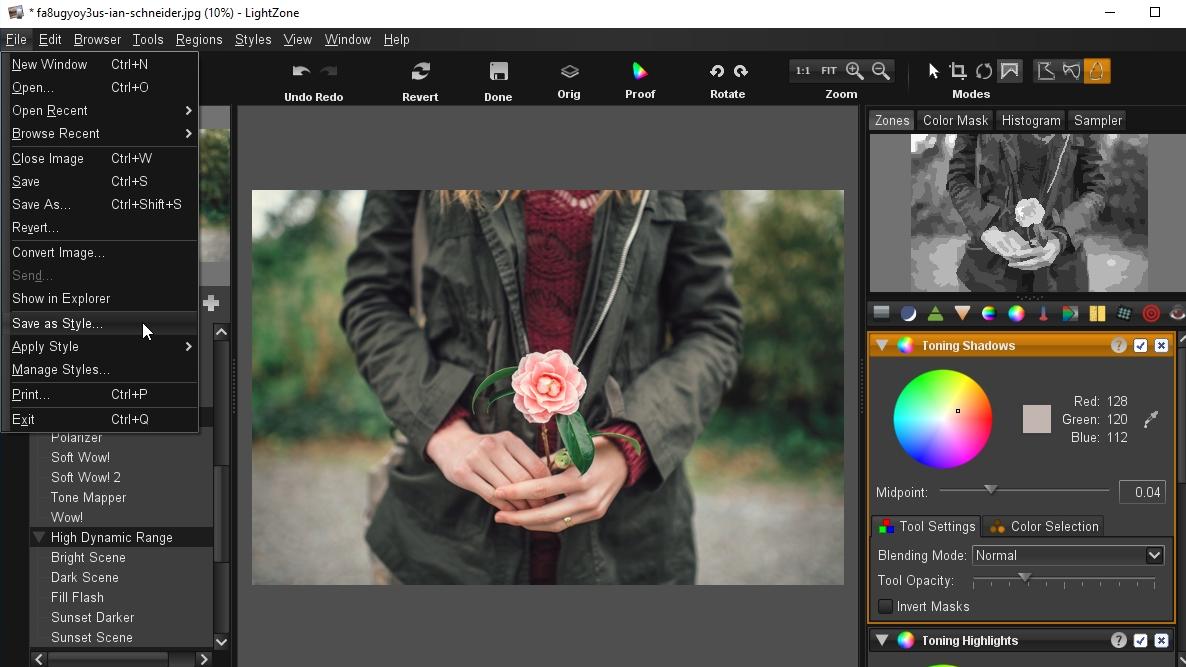Toggle Toning Shadows enabled checkbox

pos(1141,346)
